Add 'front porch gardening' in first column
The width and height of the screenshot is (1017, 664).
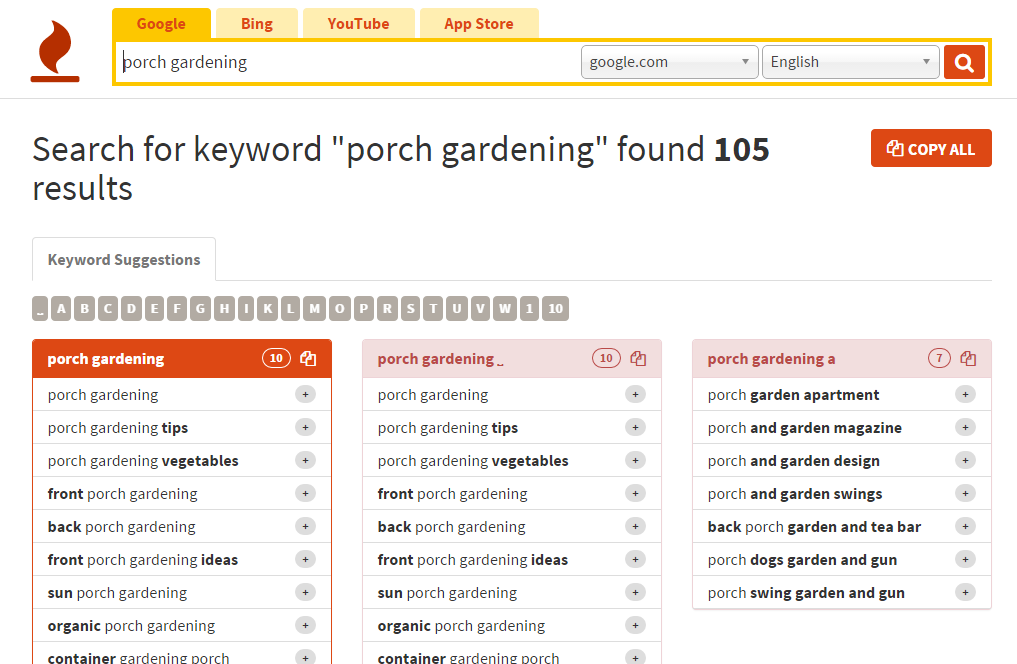click(x=305, y=493)
